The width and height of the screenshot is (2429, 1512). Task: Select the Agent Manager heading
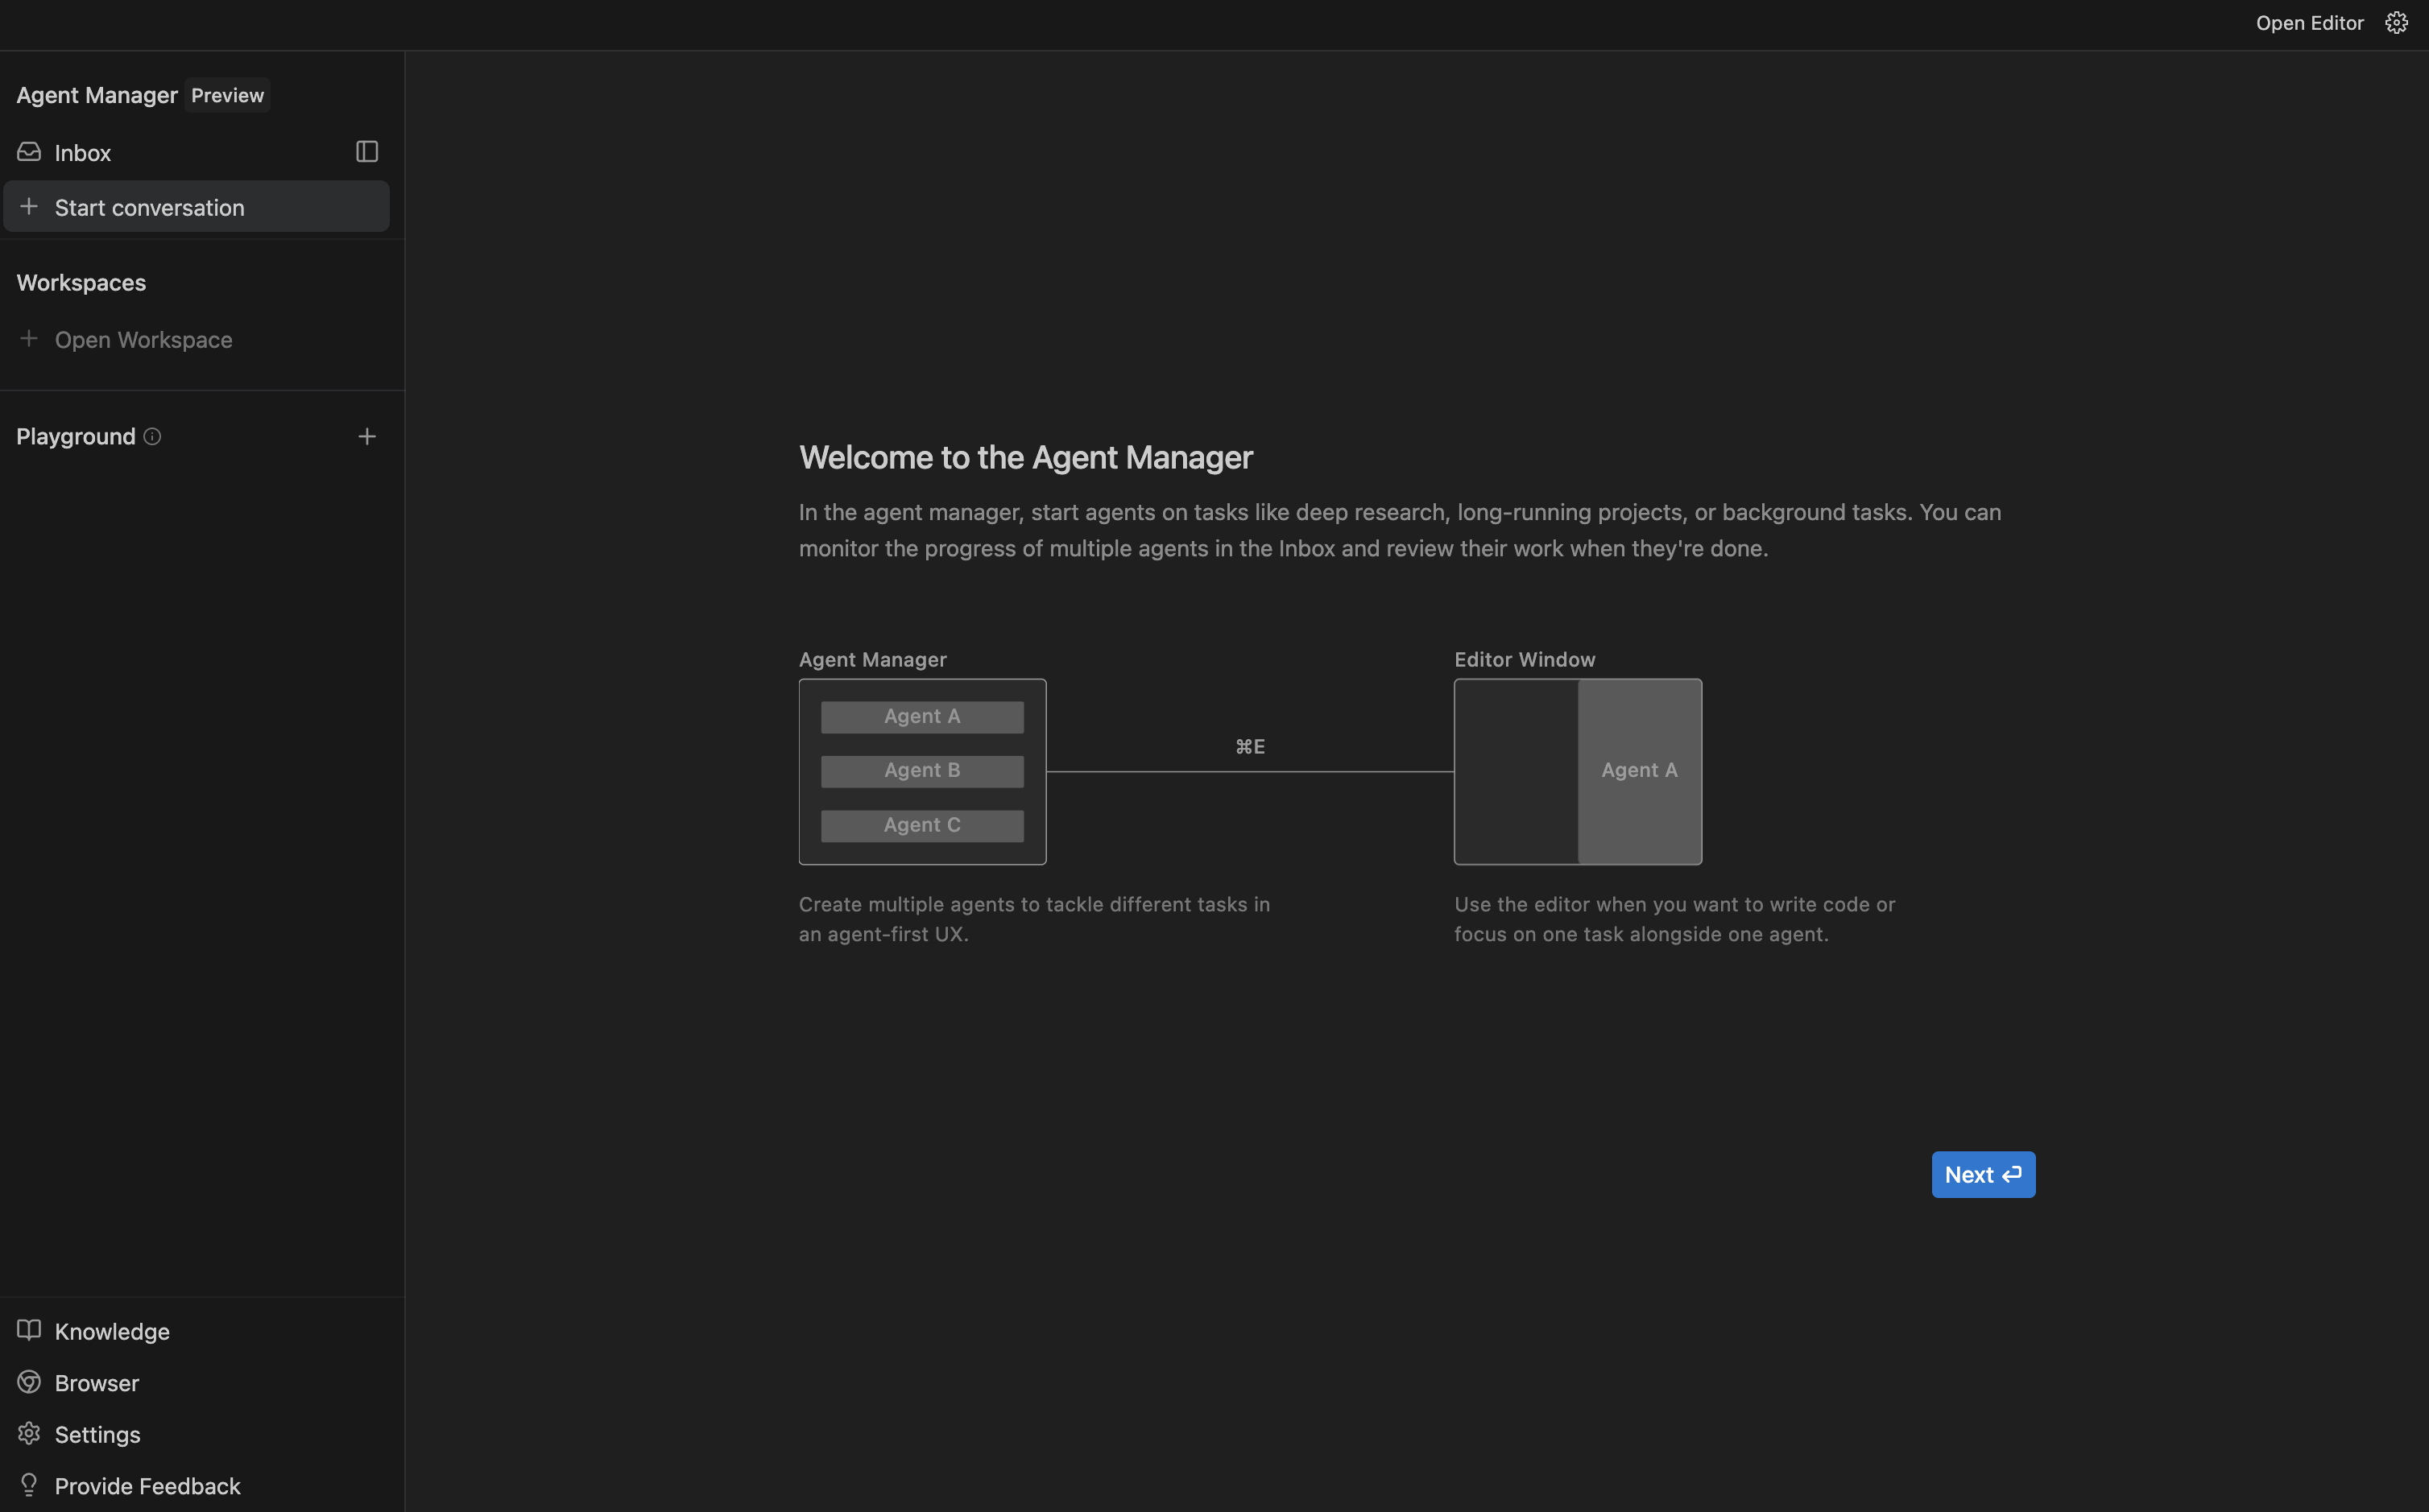coord(96,94)
